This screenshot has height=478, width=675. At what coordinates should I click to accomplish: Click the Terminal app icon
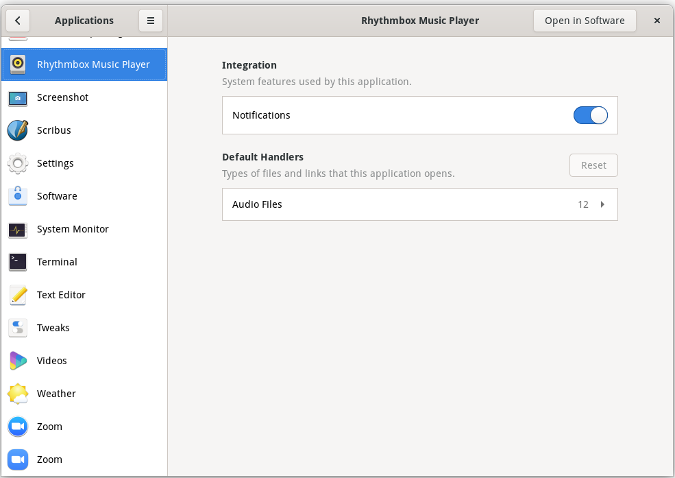tap(18, 262)
